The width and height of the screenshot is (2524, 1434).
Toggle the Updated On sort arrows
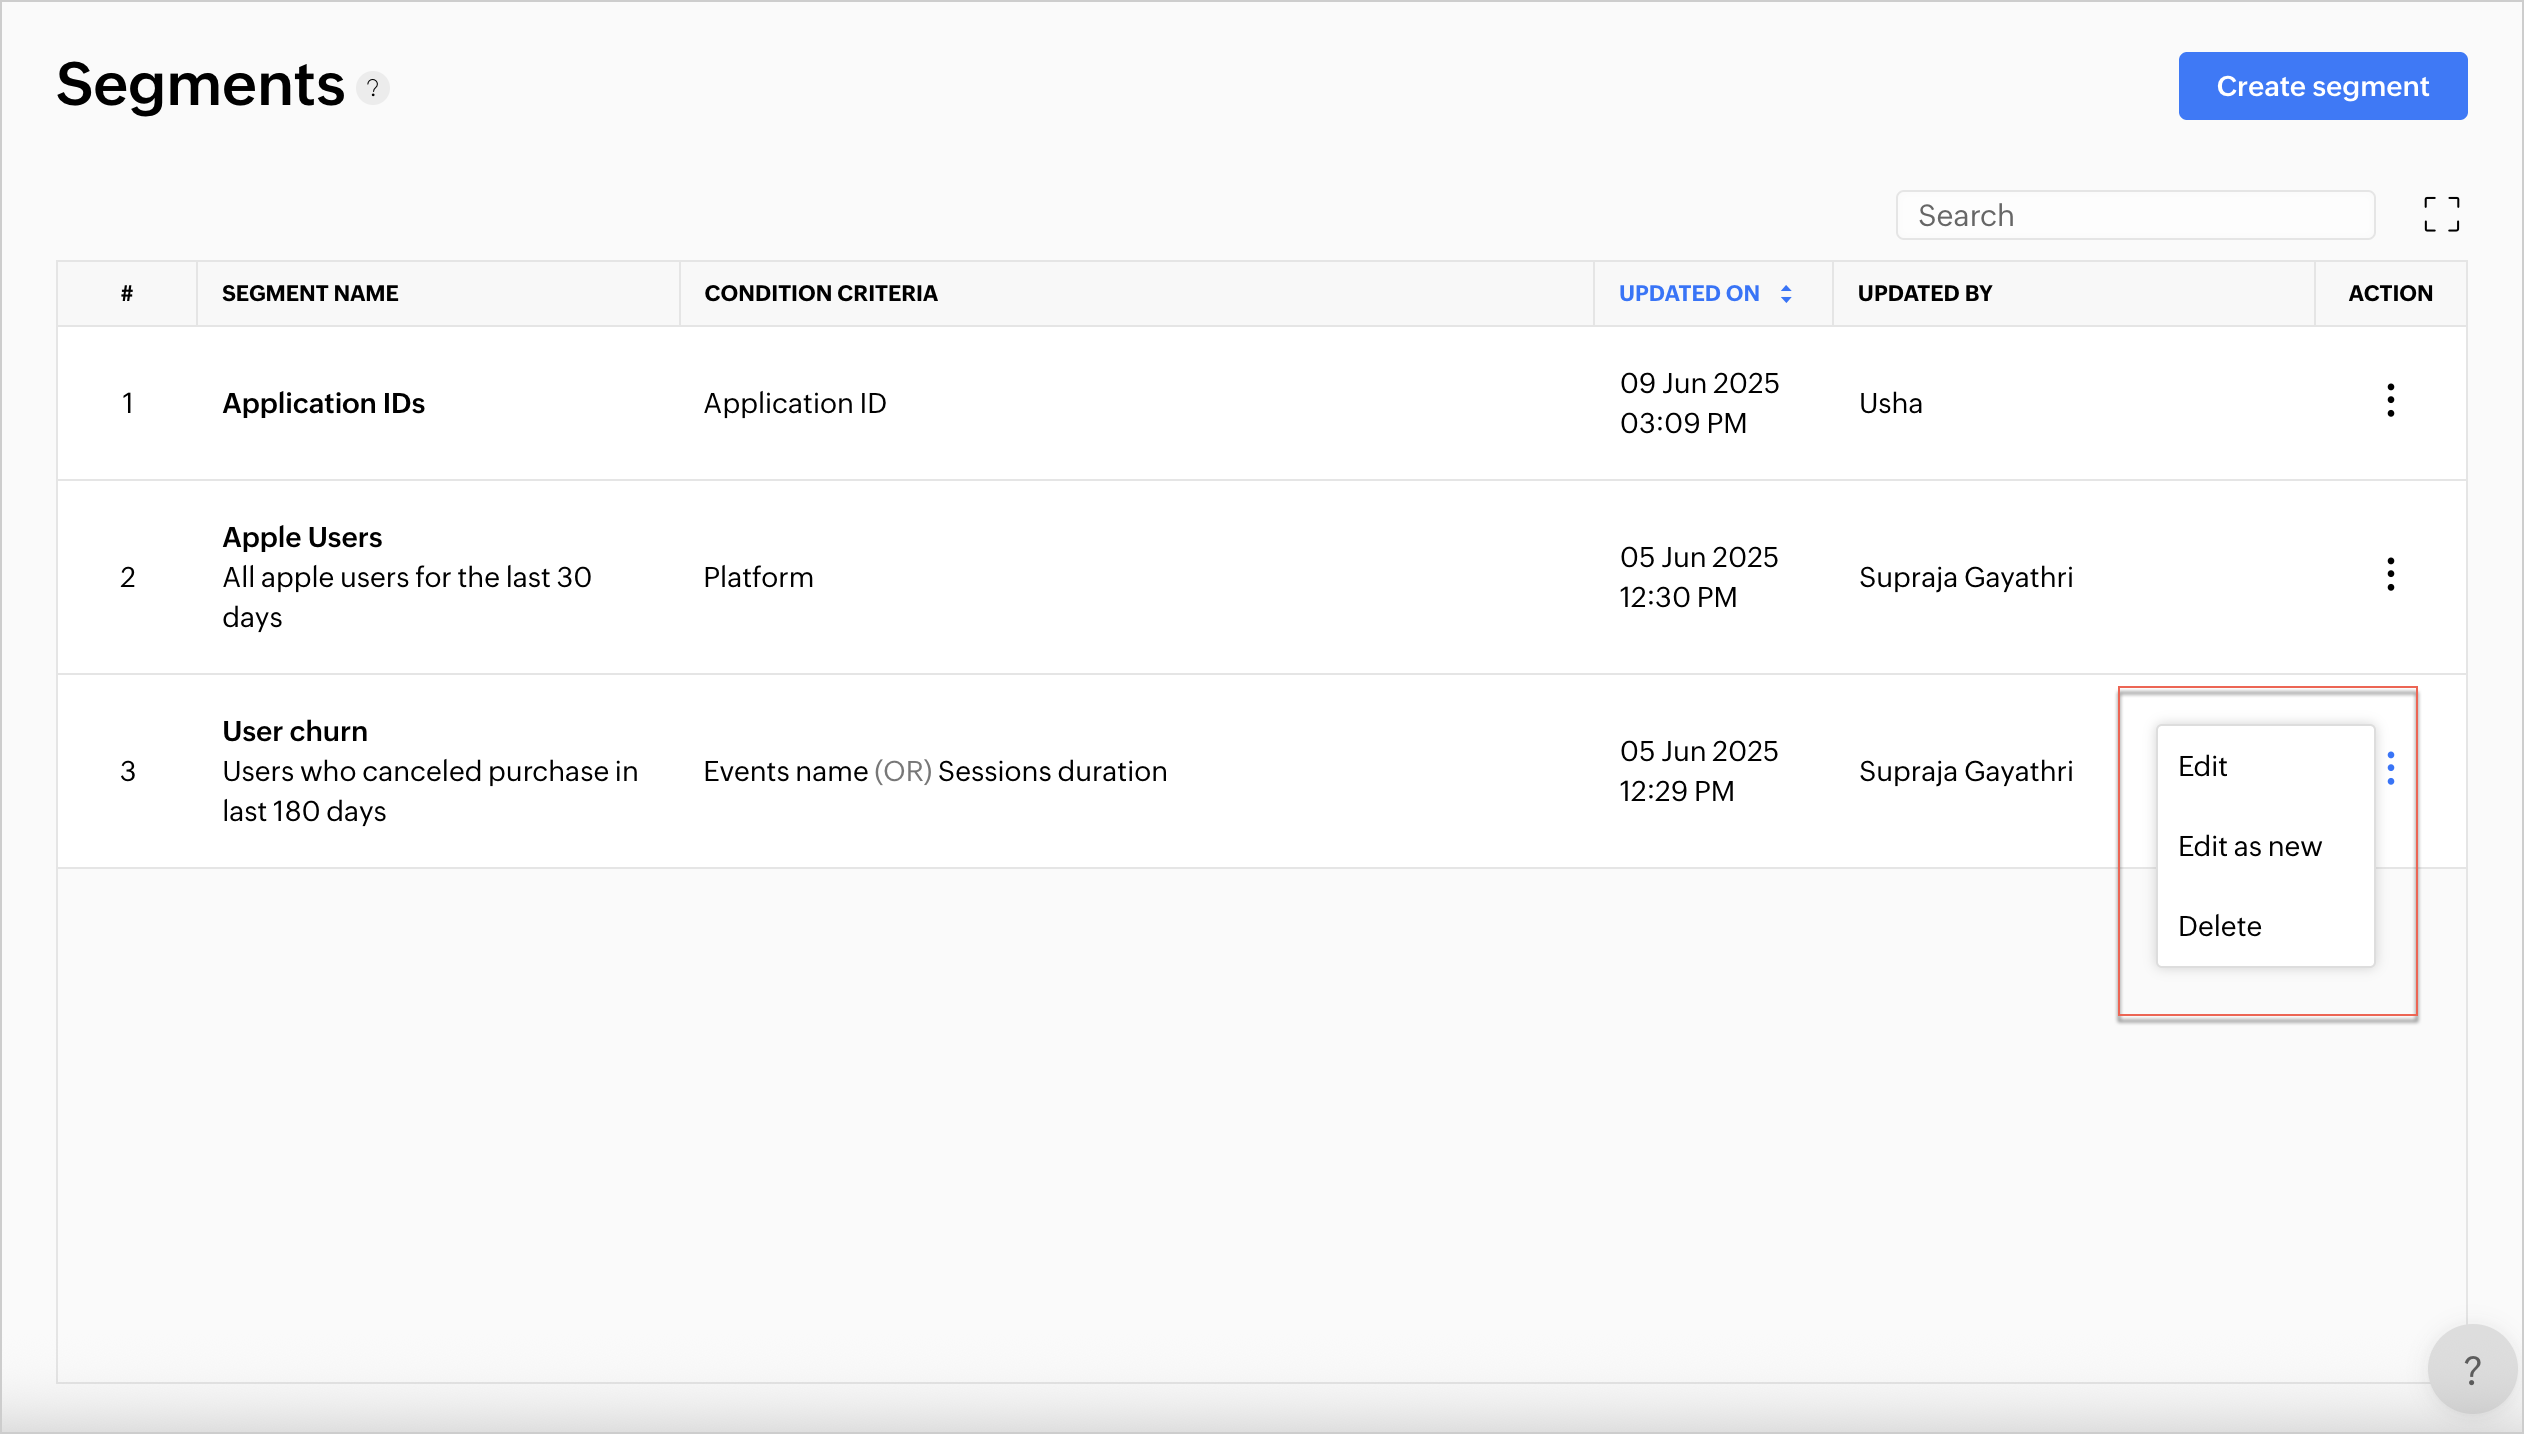1786,294
